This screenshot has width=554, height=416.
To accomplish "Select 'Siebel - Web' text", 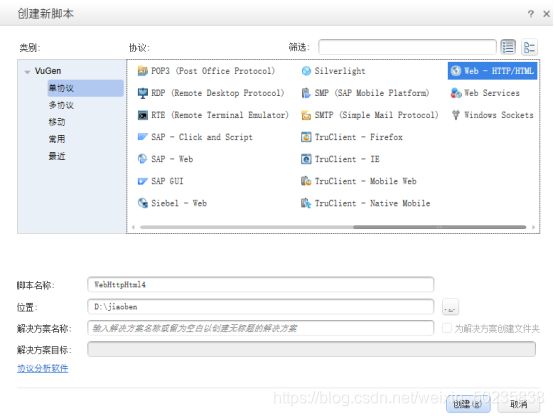I will point(179,203).
